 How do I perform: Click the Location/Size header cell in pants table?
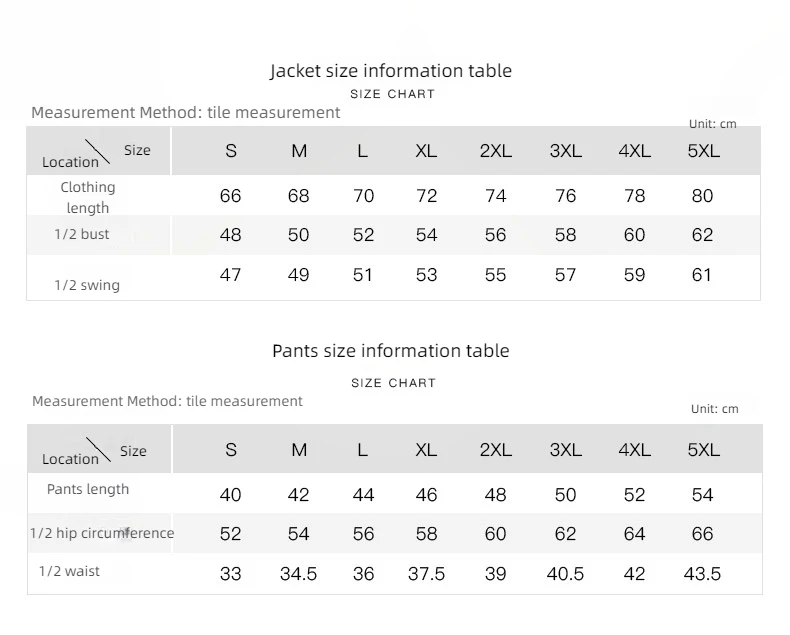point(99,449)
